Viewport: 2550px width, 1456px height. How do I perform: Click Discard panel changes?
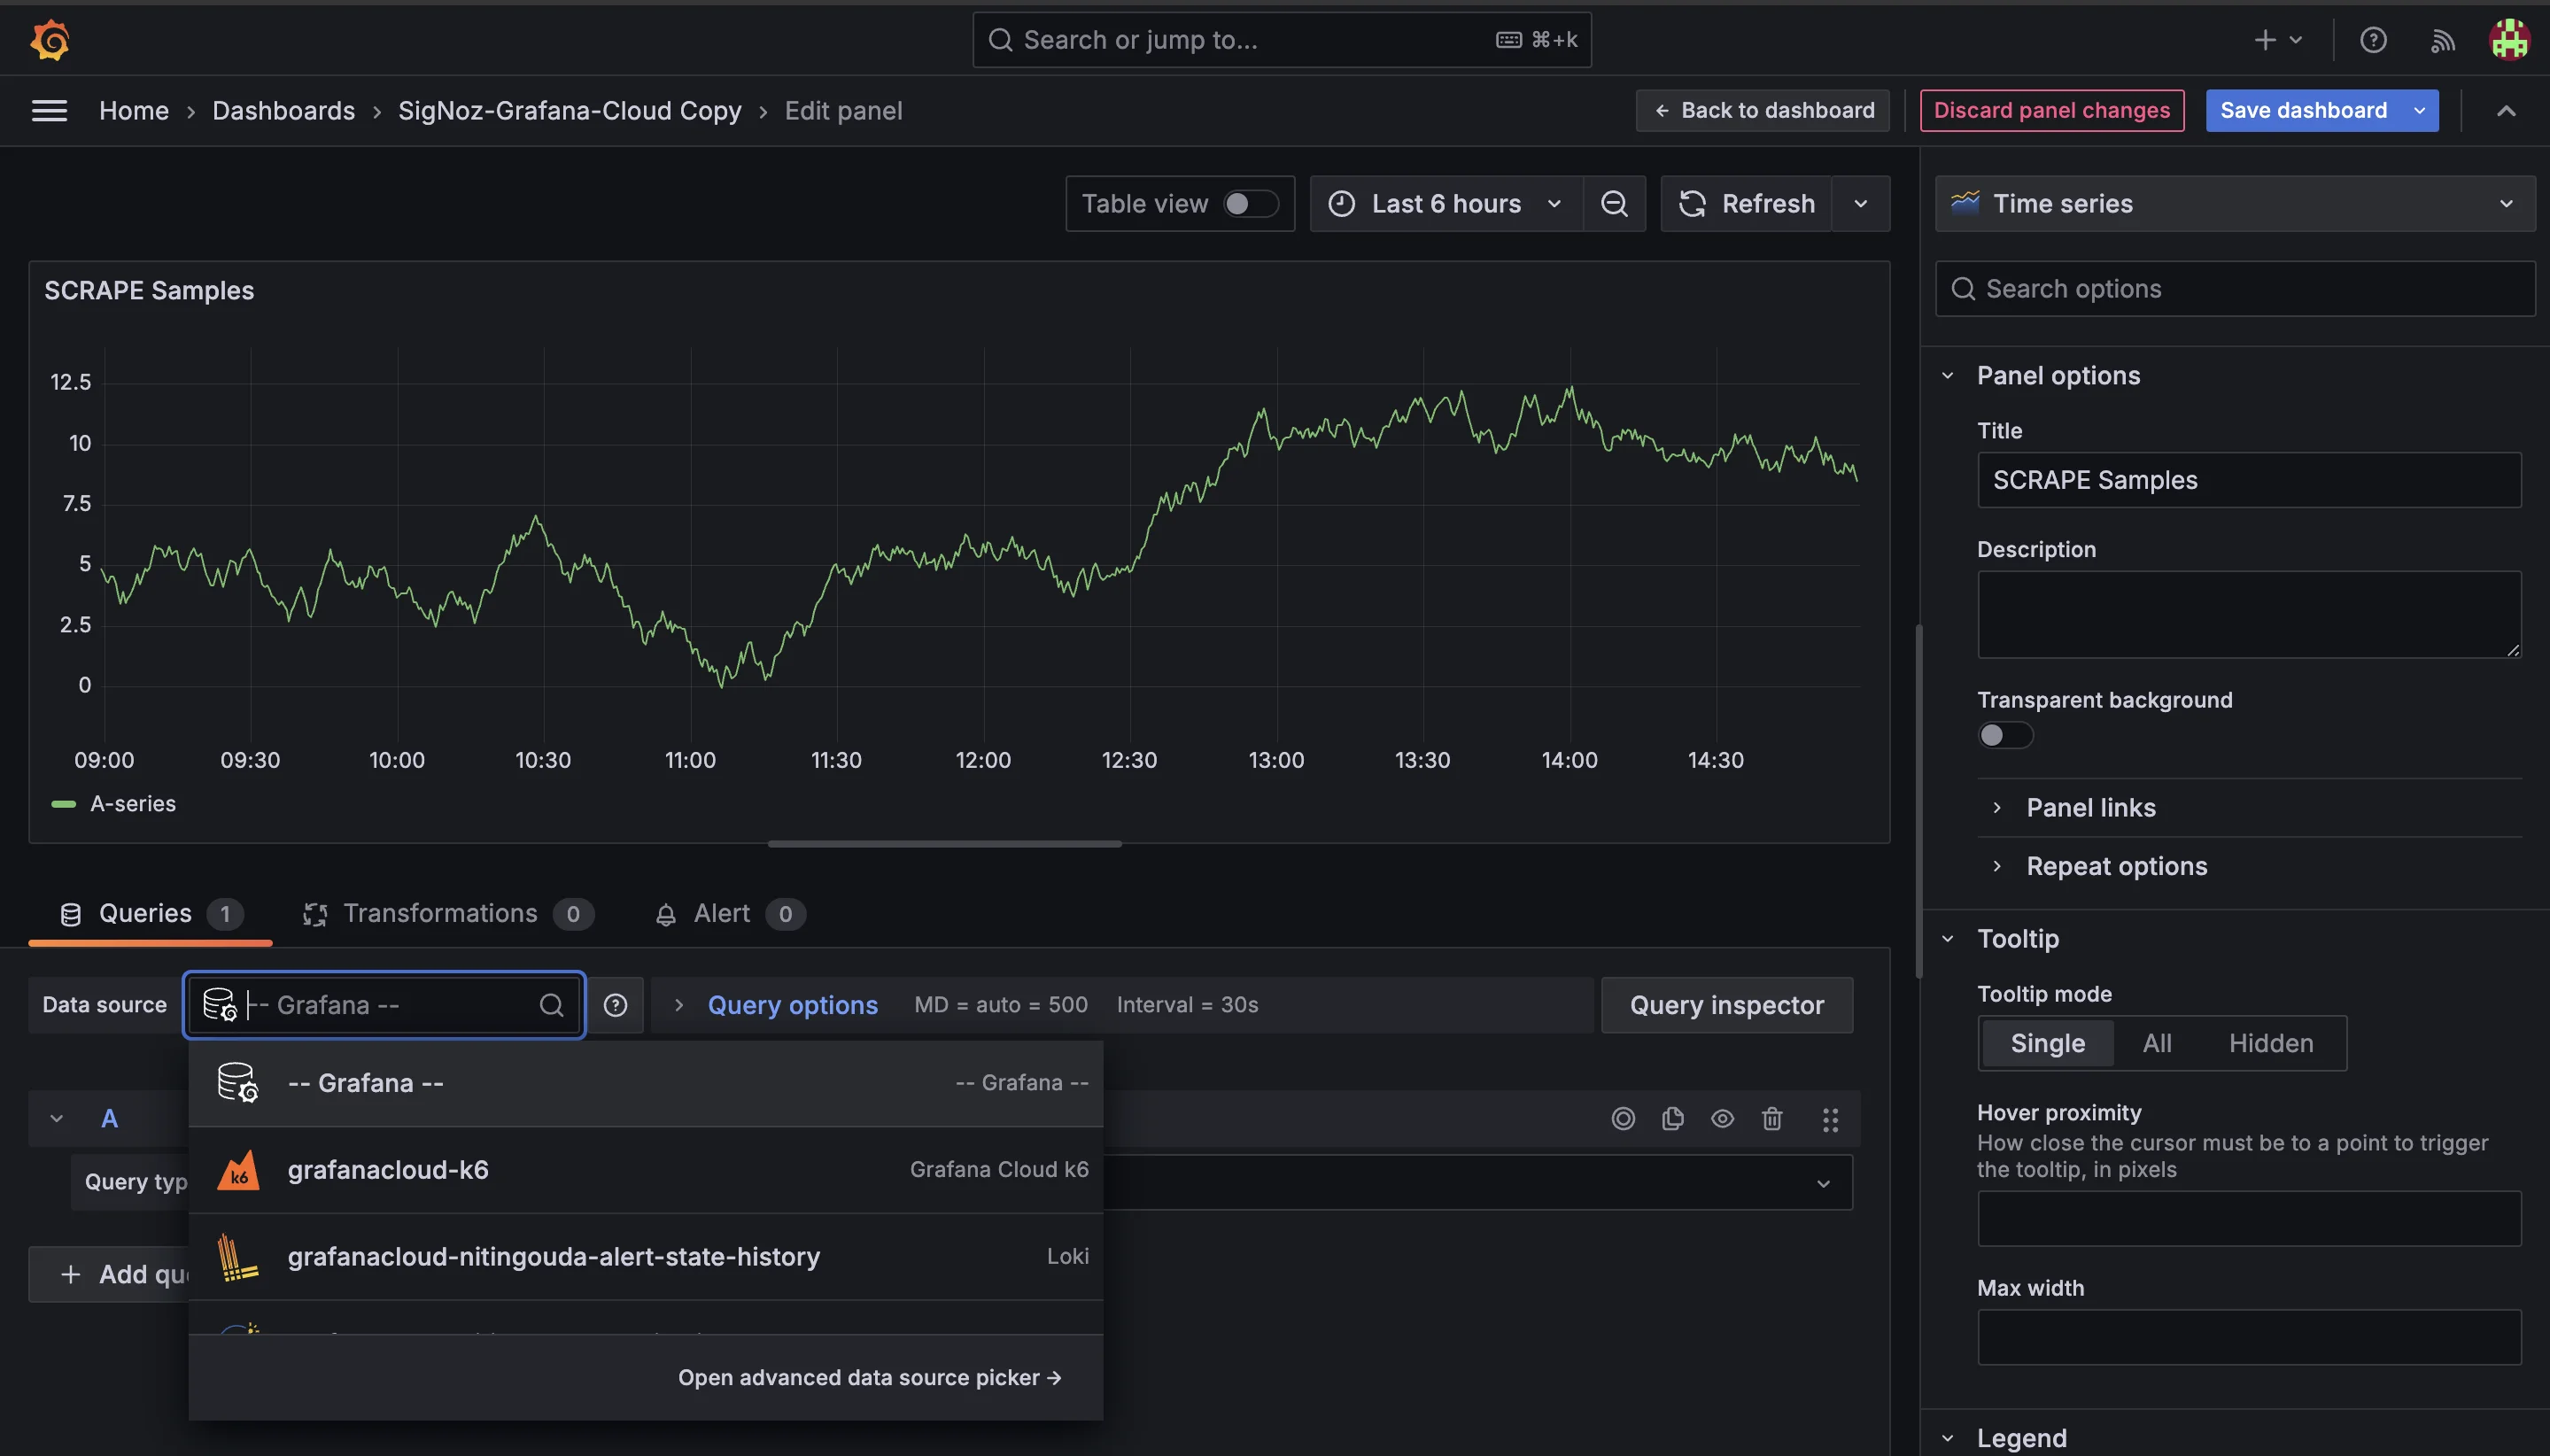tap(2051, 111)
